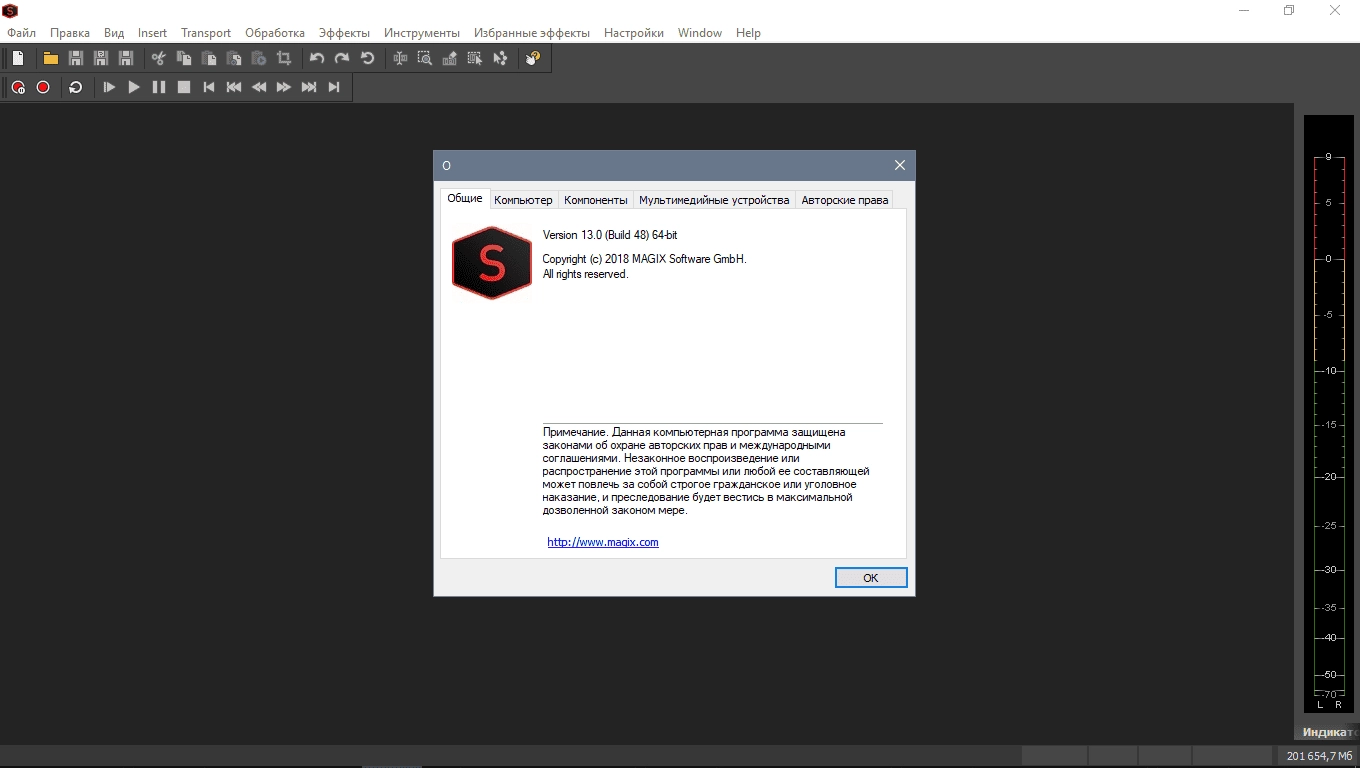Trim/crop audio with crop icon
Viewport: 1360px width, 768px height.
coord(284,58)
